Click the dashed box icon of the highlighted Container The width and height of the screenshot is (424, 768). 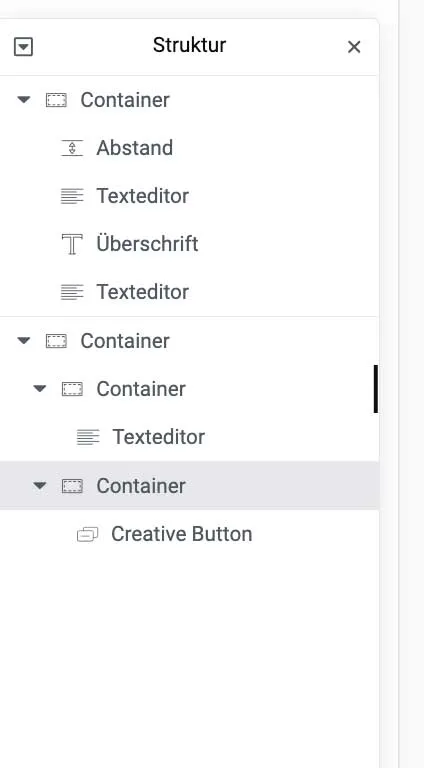72,486
